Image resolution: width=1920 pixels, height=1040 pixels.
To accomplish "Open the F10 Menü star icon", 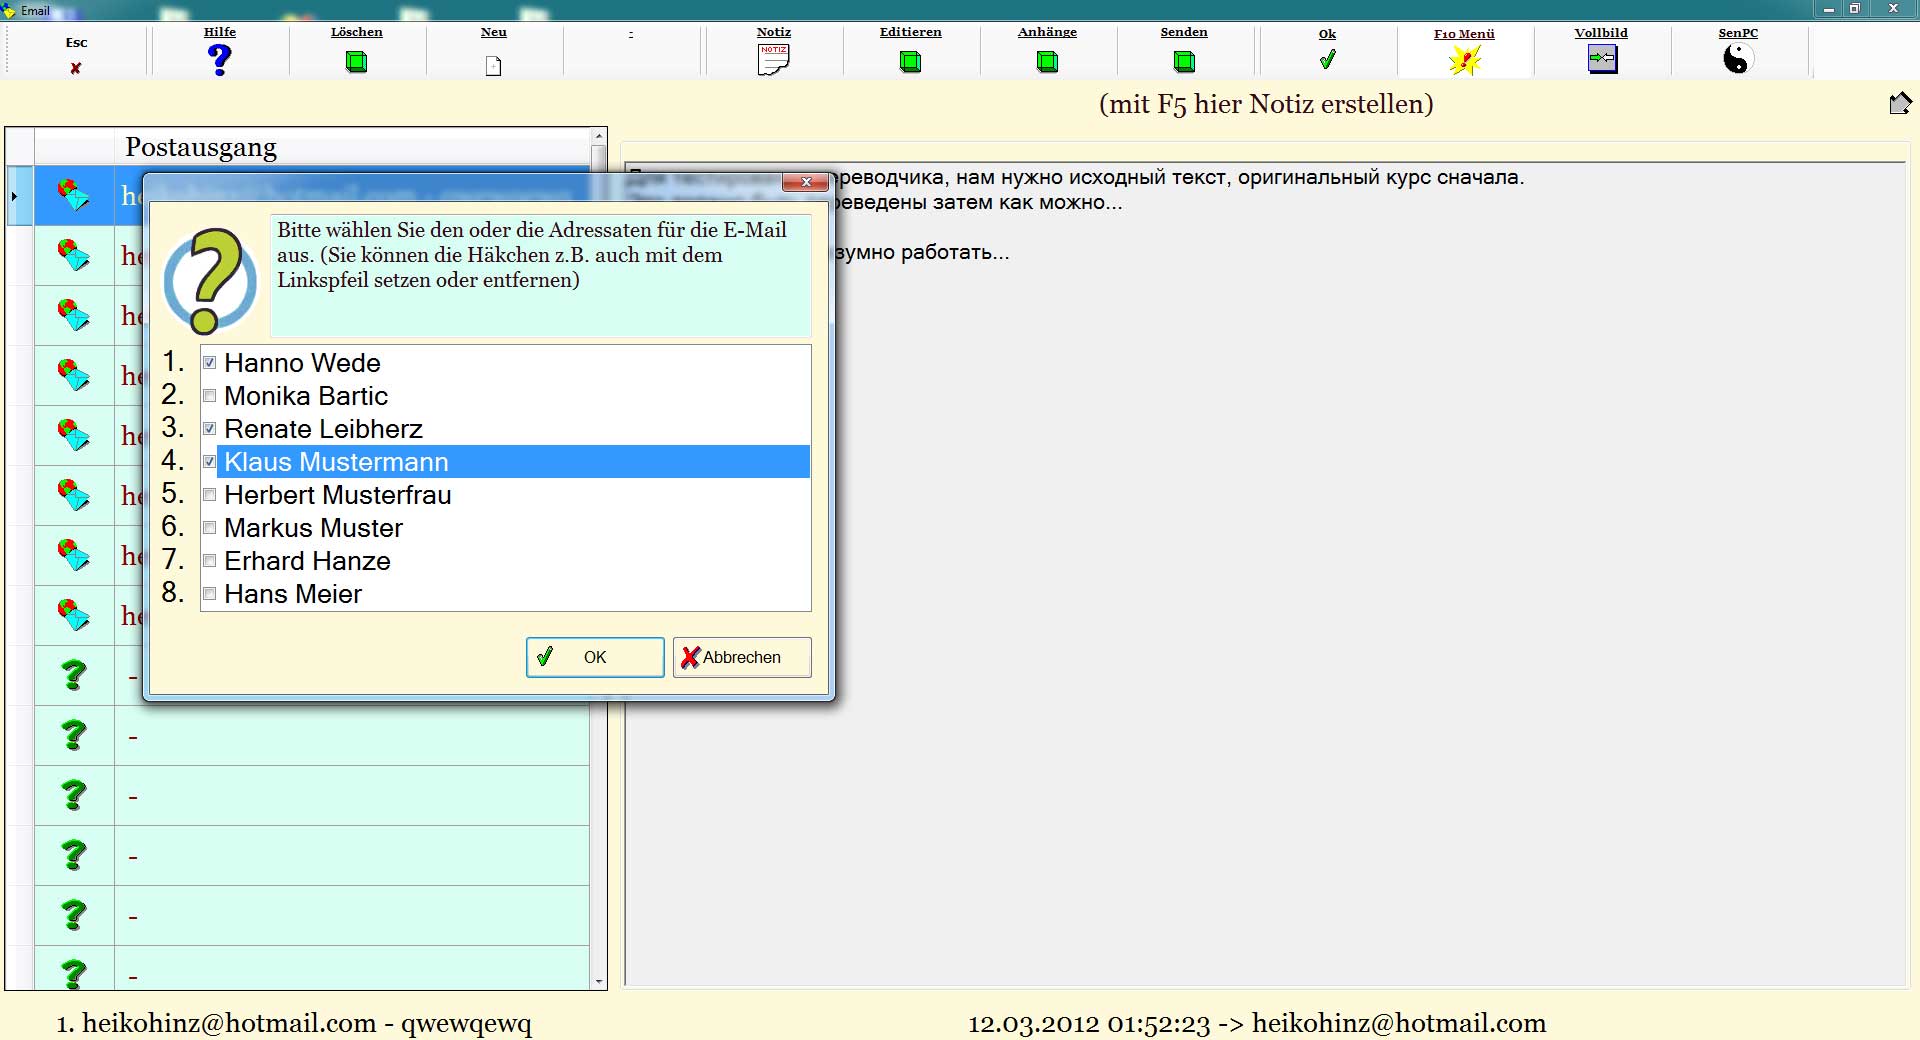I will [1464, 61].
